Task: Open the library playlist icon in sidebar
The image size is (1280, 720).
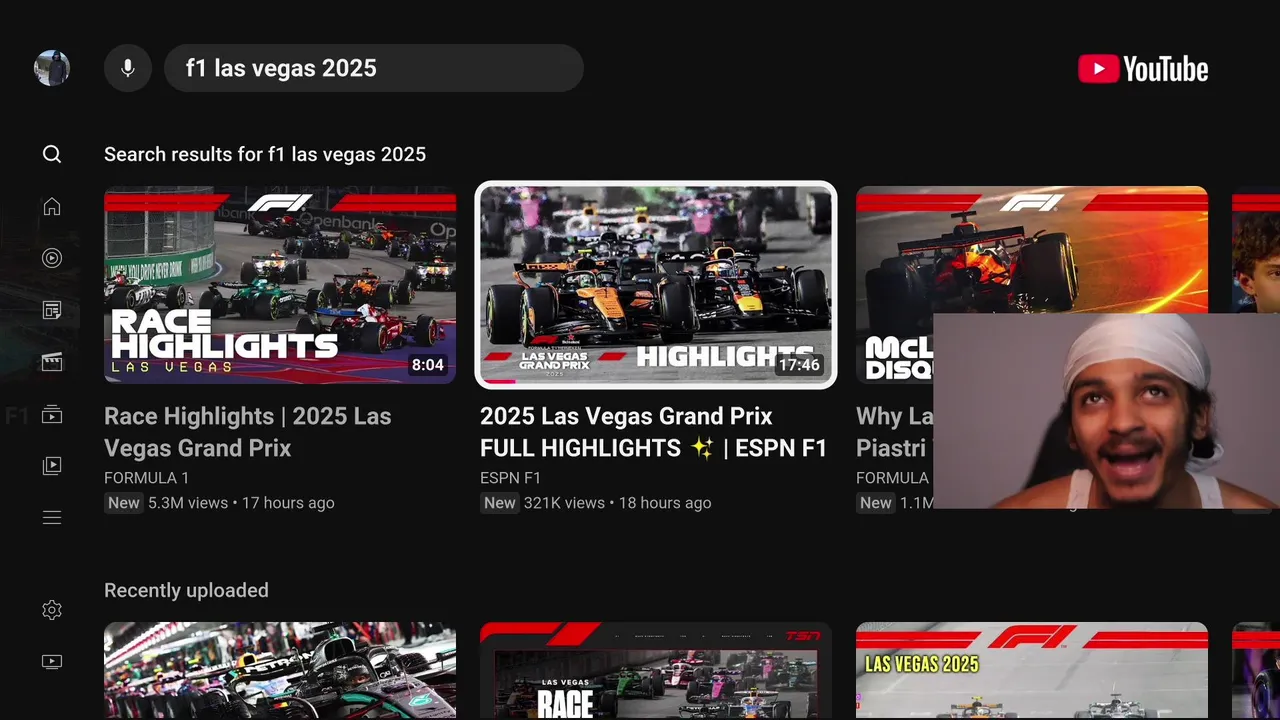Action: coord(52,466)
